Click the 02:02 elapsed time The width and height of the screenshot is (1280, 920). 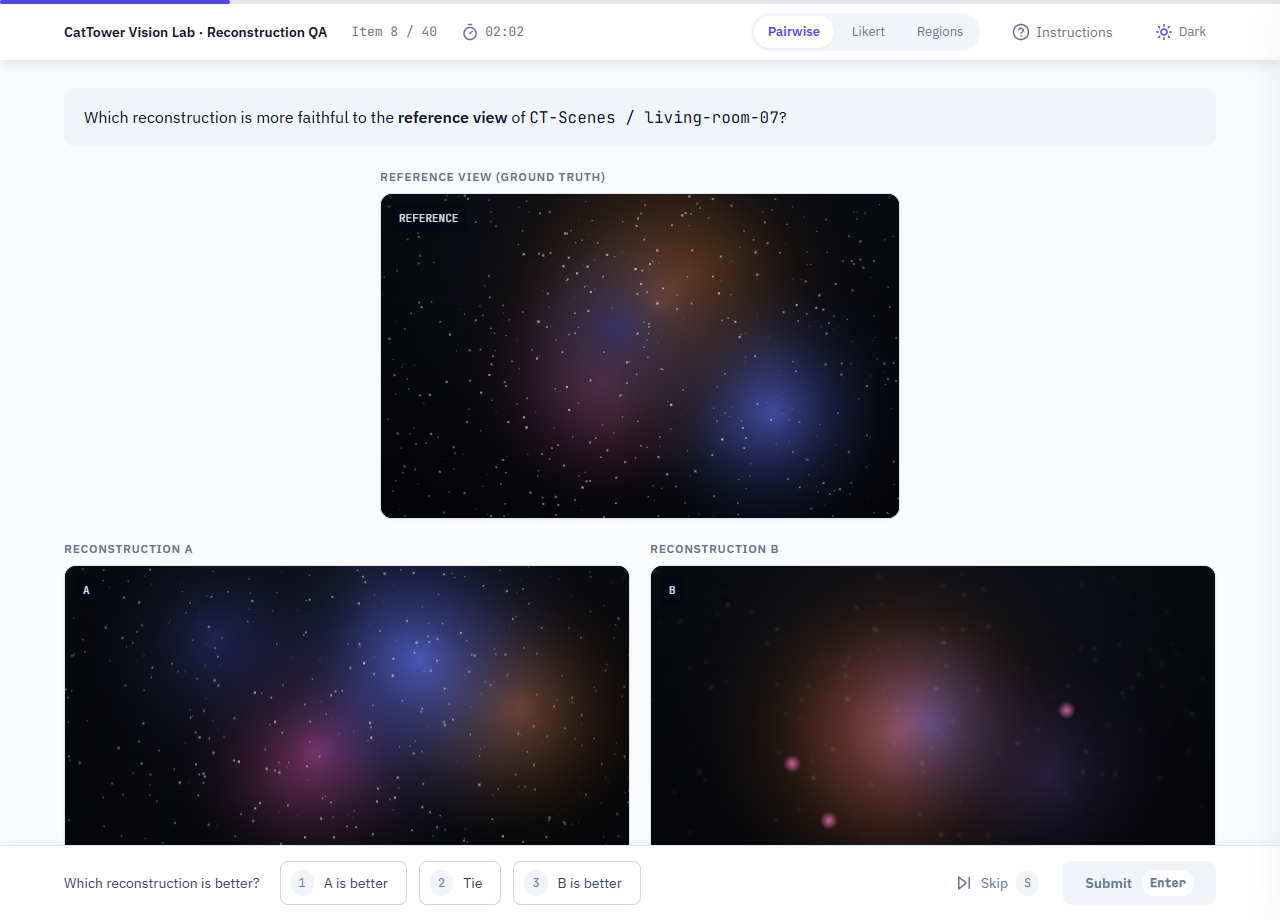[504, 32]
